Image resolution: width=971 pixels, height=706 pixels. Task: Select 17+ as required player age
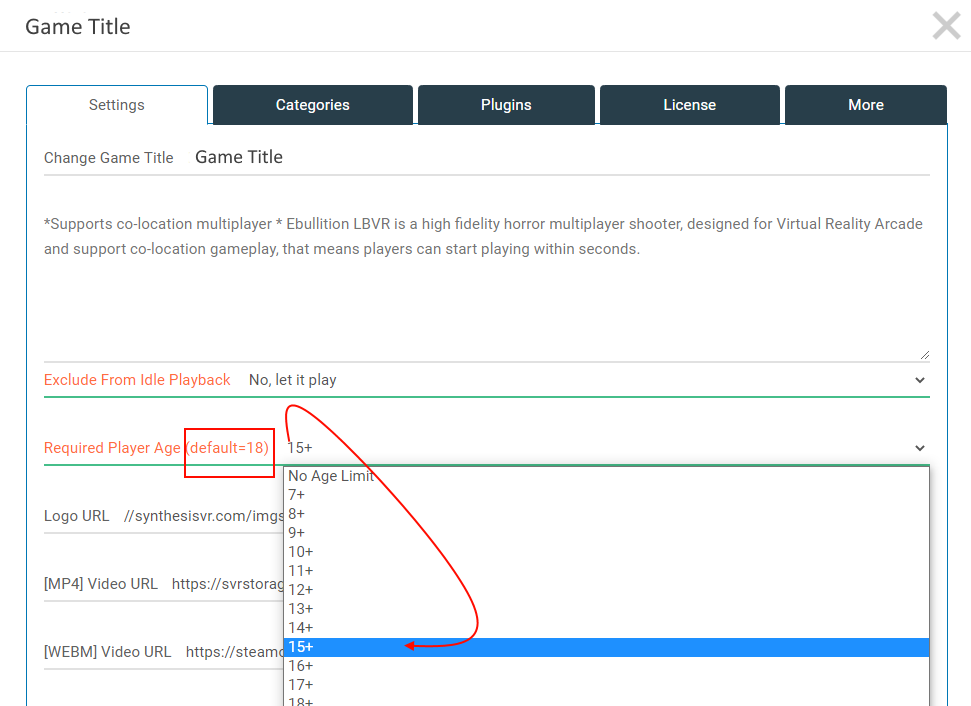[301, 685]
